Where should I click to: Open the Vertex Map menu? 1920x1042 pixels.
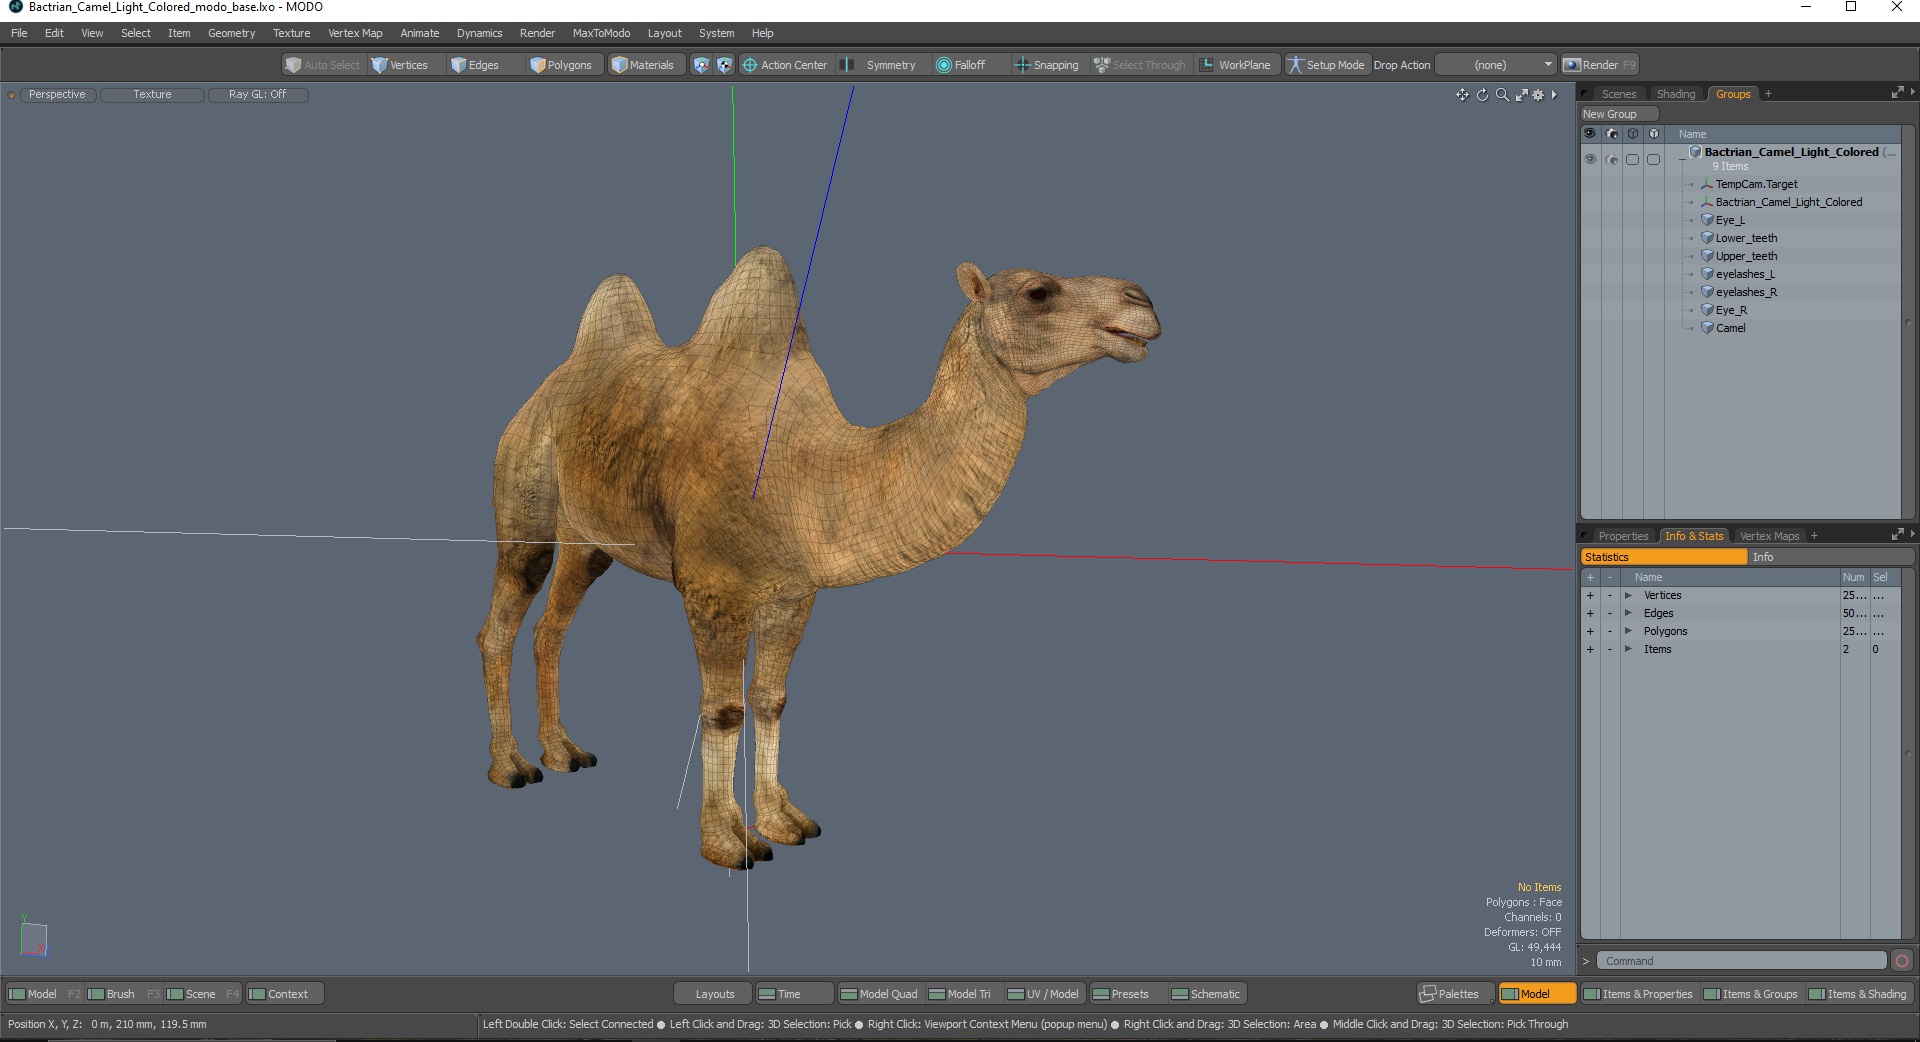355,33
